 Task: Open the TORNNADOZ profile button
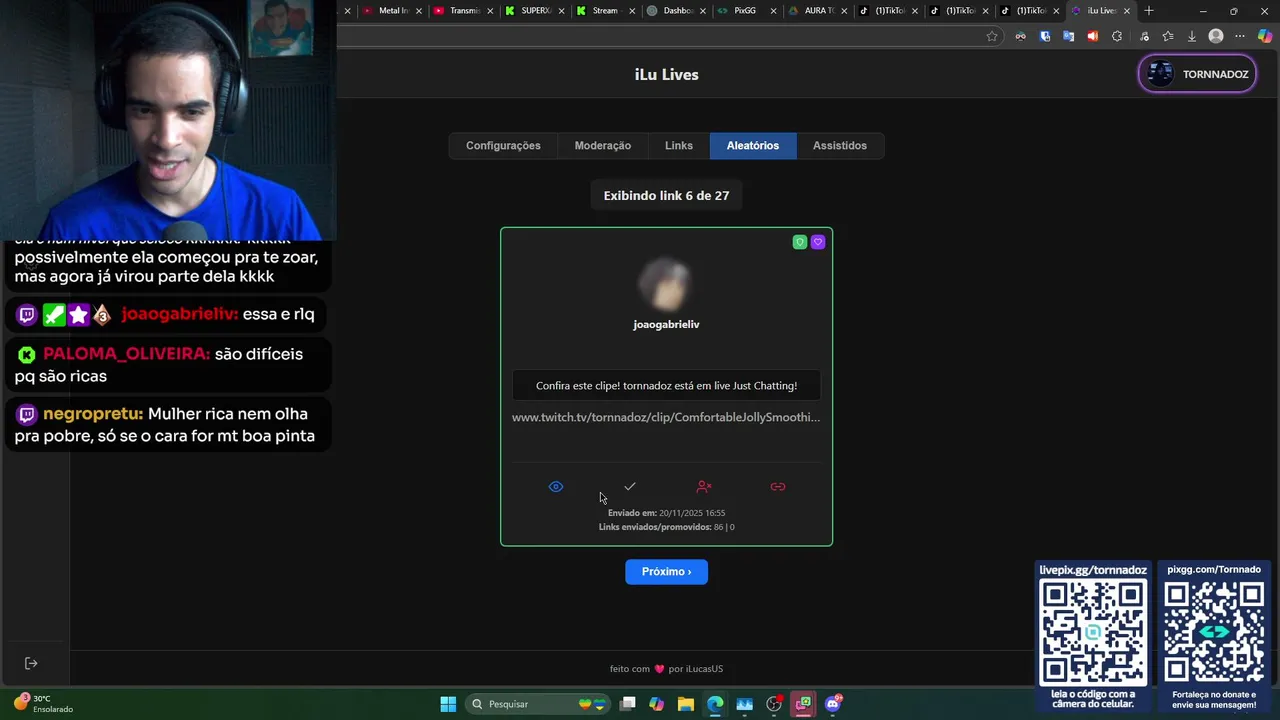pos(1197,74)
